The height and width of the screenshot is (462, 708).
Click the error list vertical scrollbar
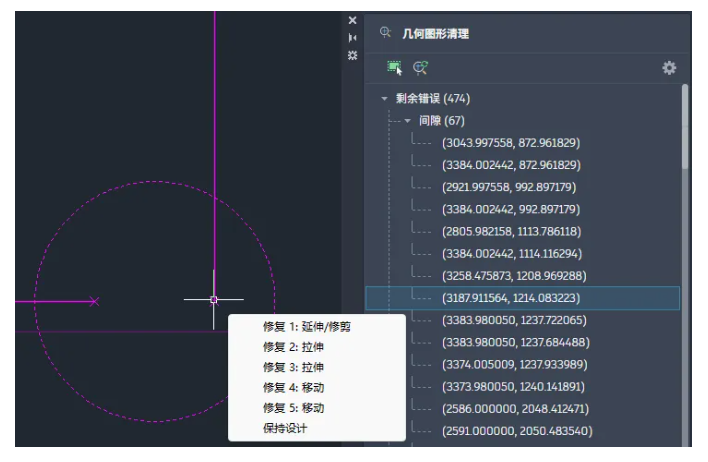685,130
